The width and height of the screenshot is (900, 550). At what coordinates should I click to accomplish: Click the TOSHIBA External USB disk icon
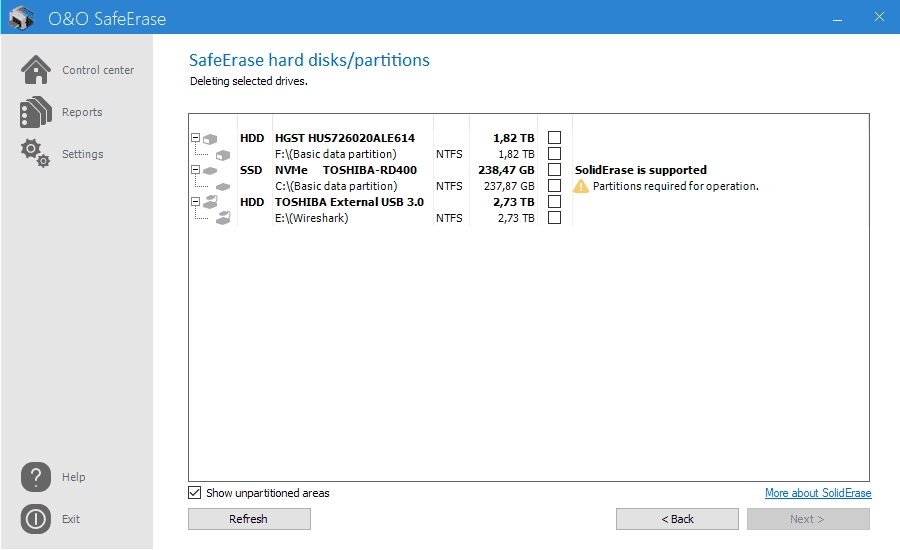[211, 202]
